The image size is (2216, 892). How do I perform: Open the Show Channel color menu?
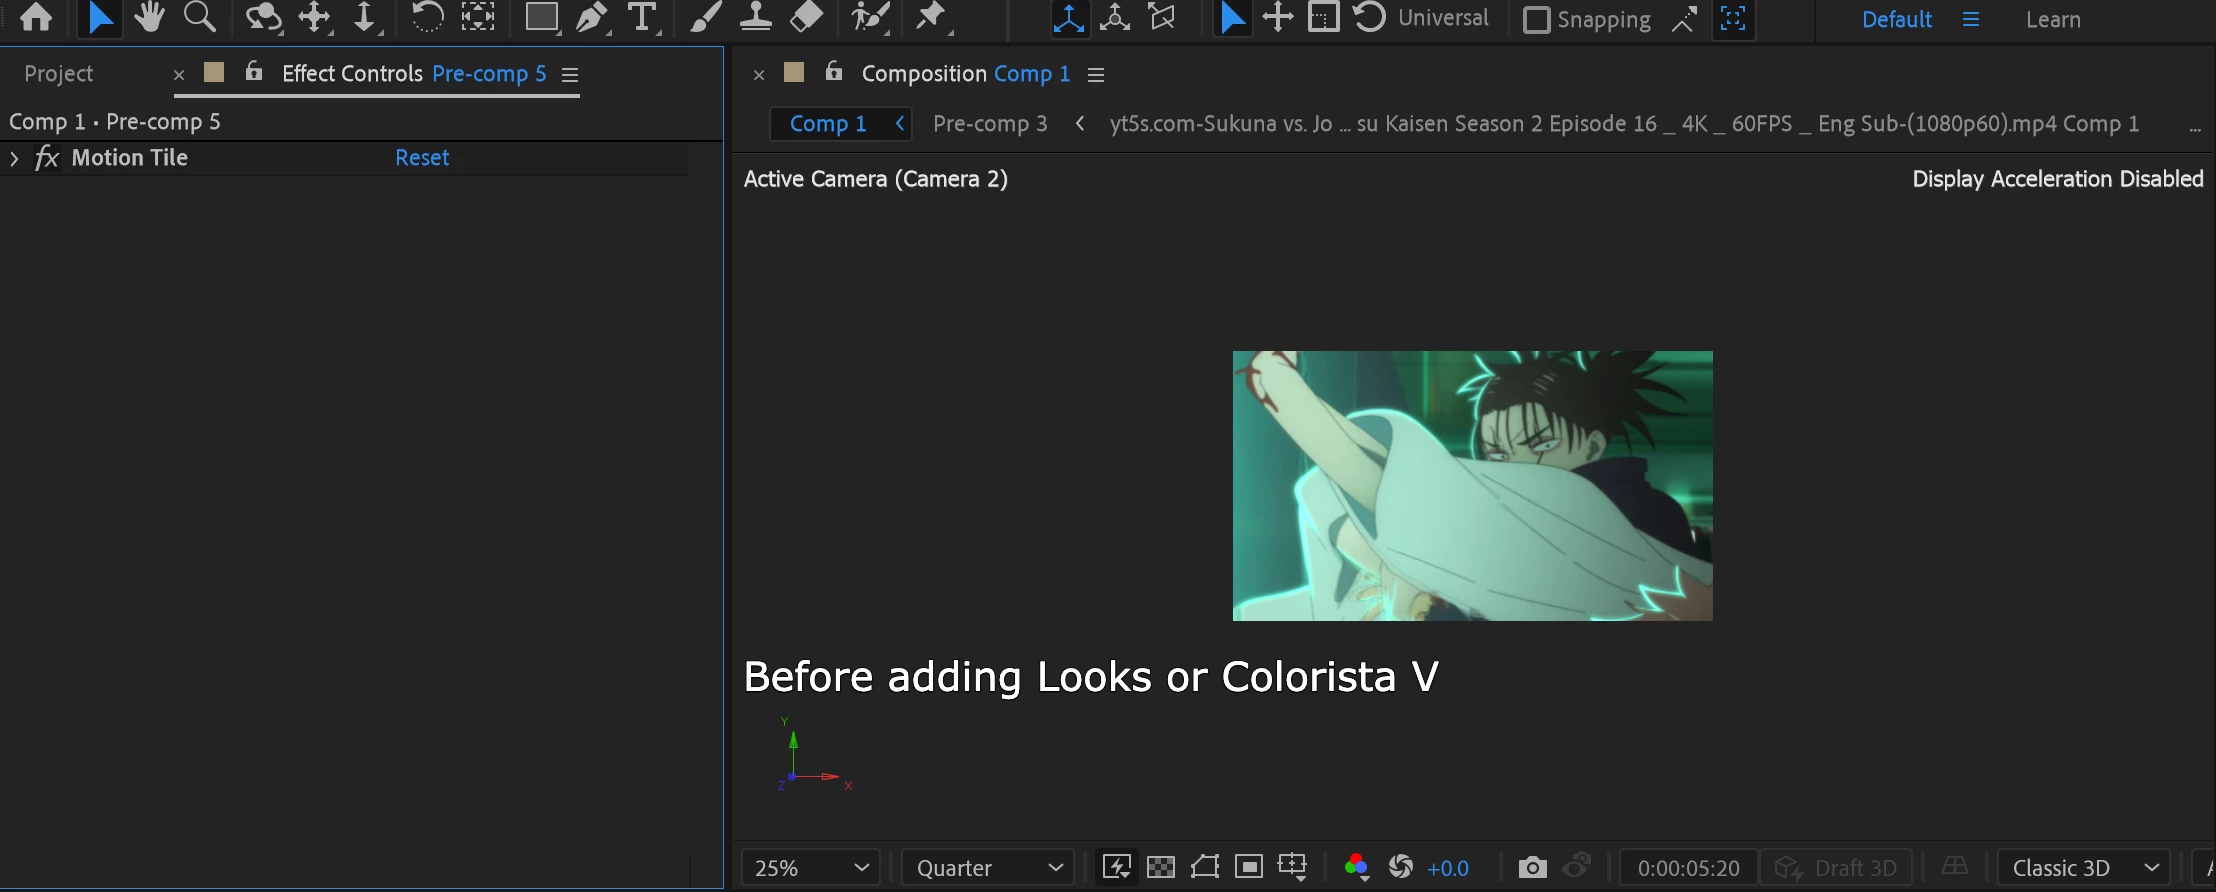(x=1357, y=866)
